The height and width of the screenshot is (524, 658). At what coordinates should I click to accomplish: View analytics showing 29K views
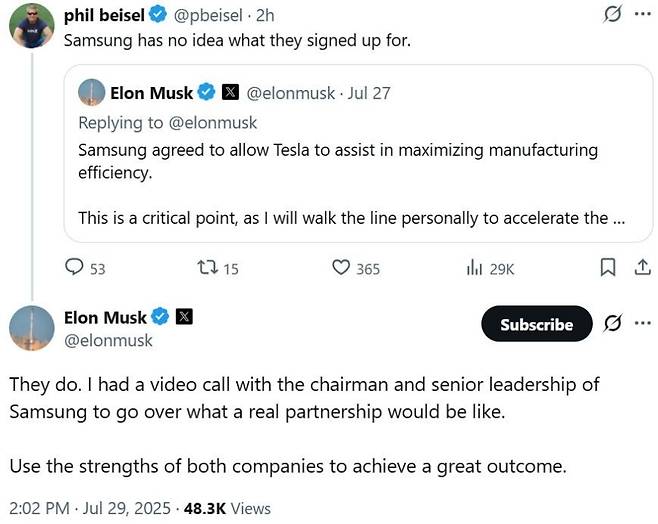pyautogui.click(x=474, y=267)
